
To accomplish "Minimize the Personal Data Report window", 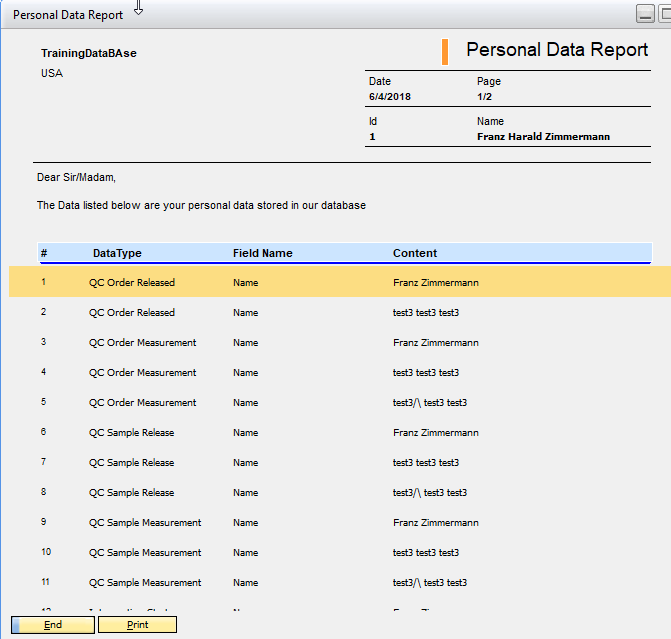I will 647,13.
